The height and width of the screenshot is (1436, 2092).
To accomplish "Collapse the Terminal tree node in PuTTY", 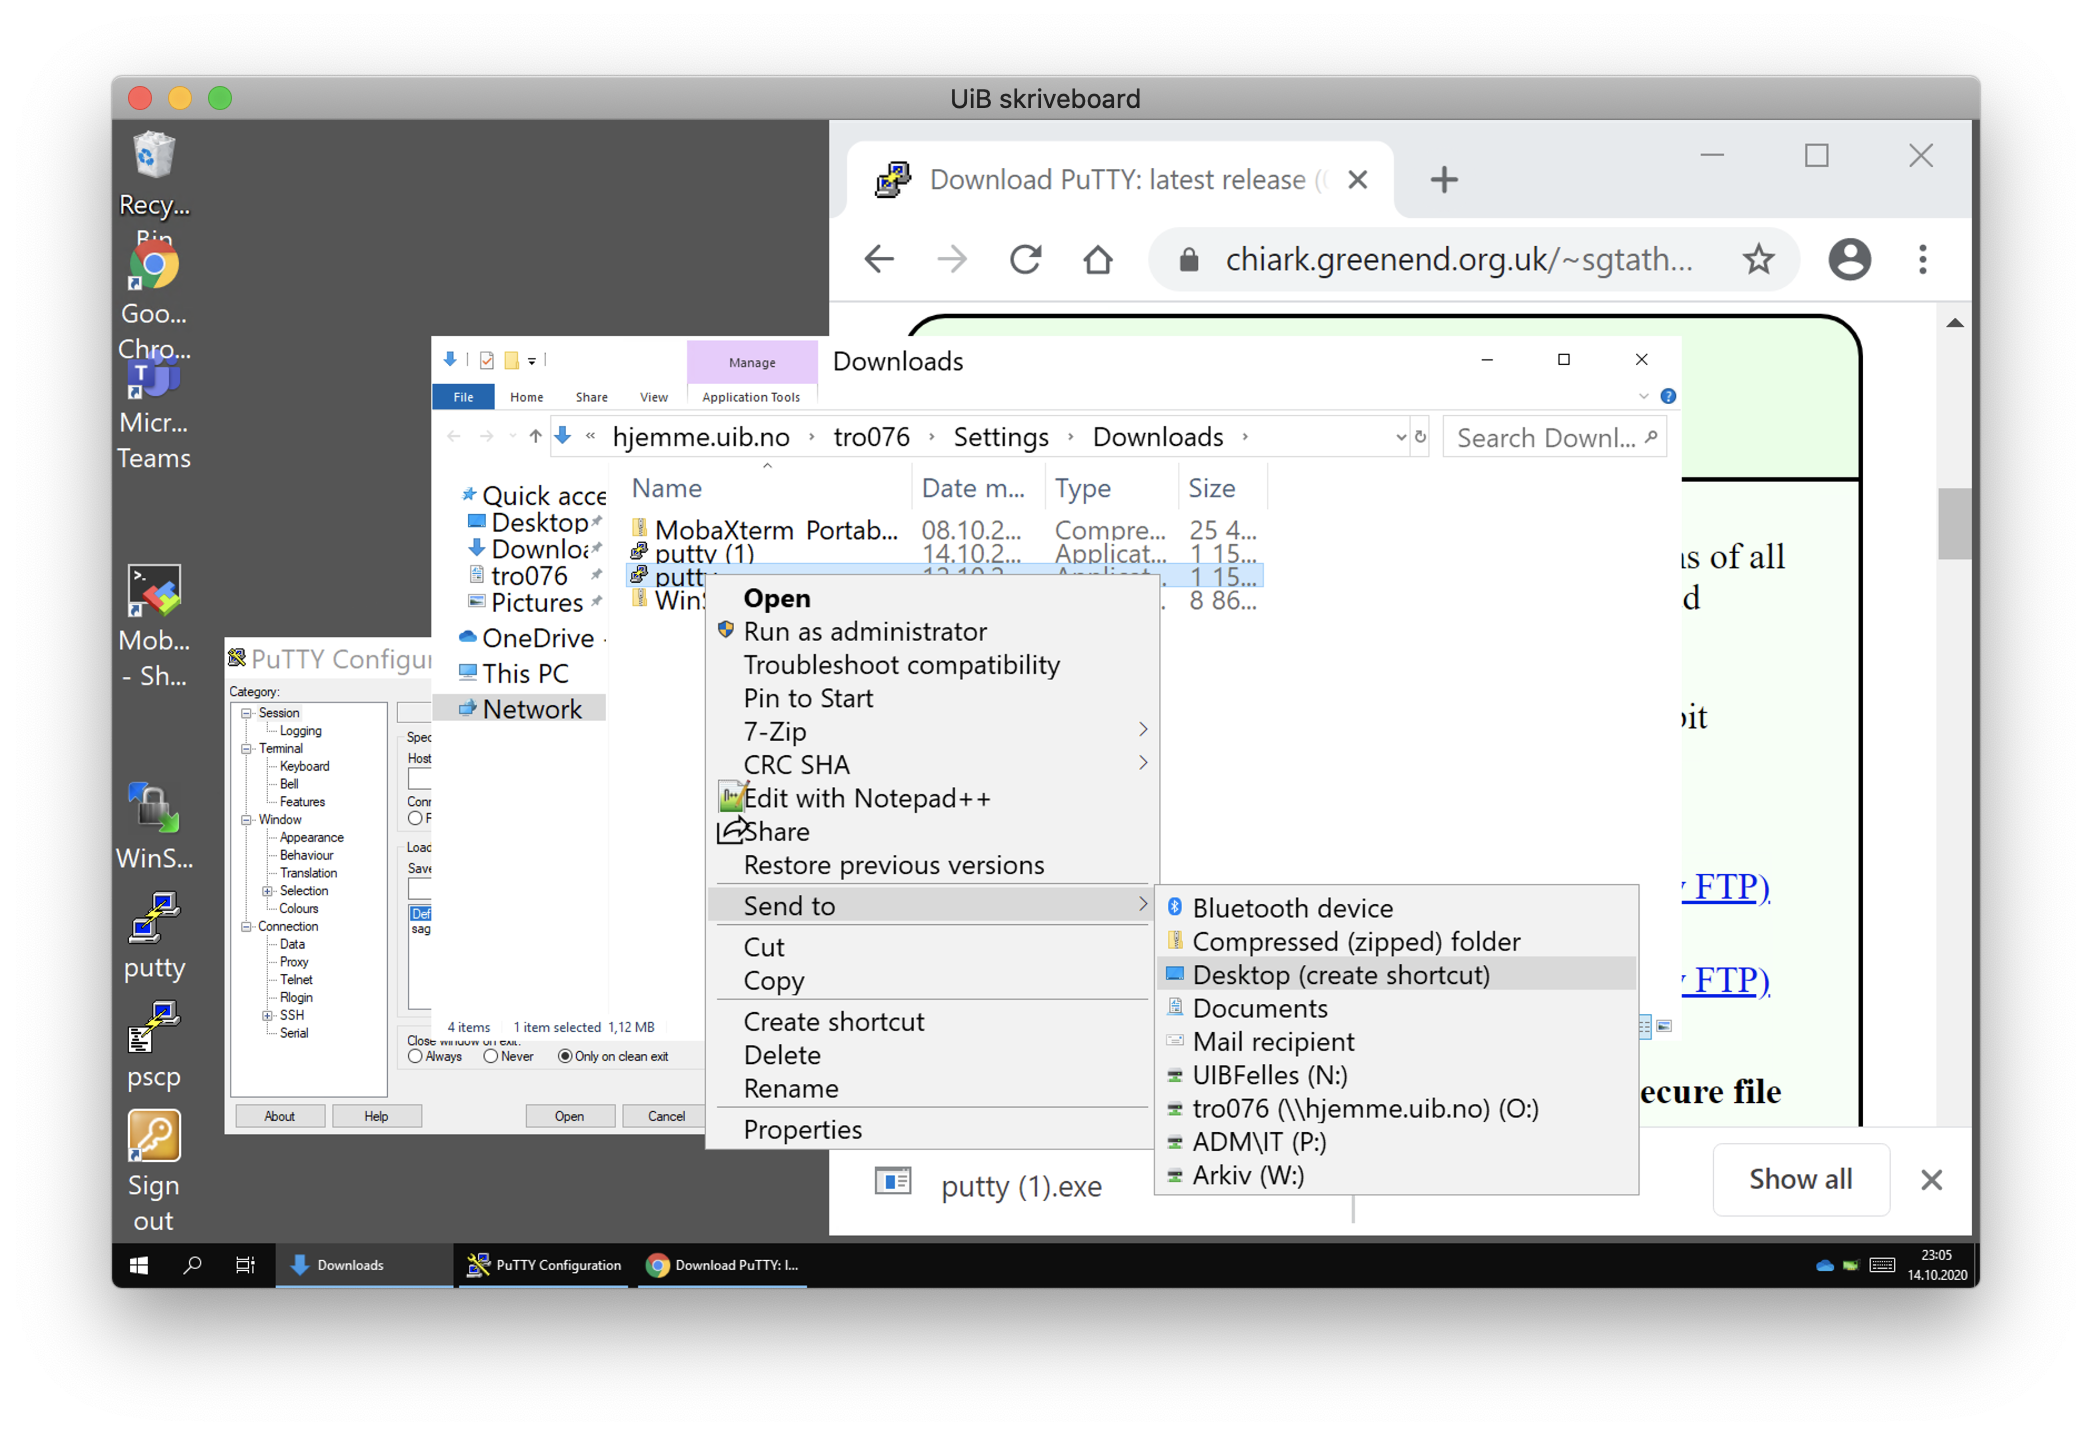I will point(247,749).
